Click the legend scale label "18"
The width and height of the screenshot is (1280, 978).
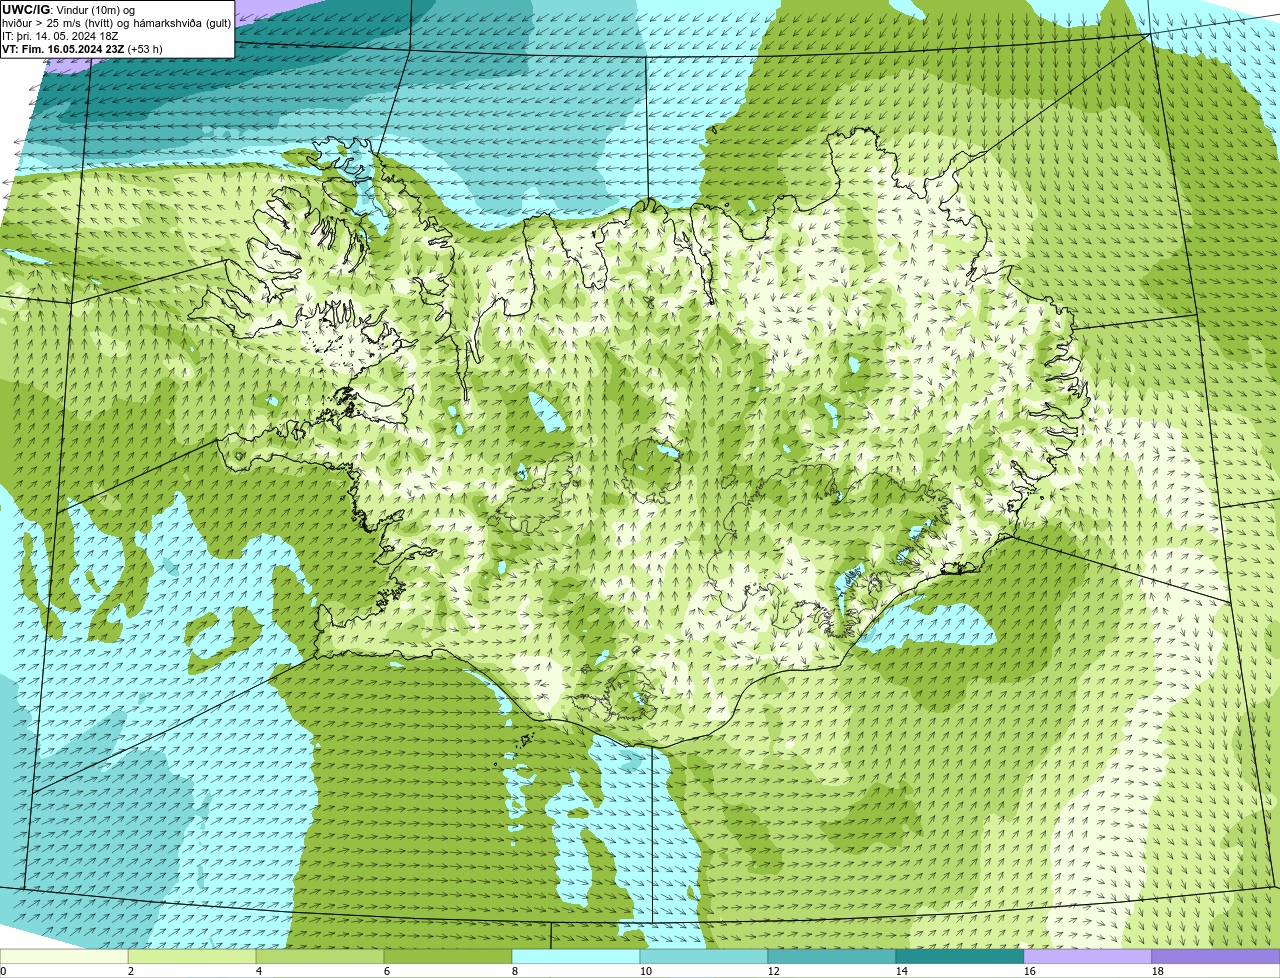1158,971
